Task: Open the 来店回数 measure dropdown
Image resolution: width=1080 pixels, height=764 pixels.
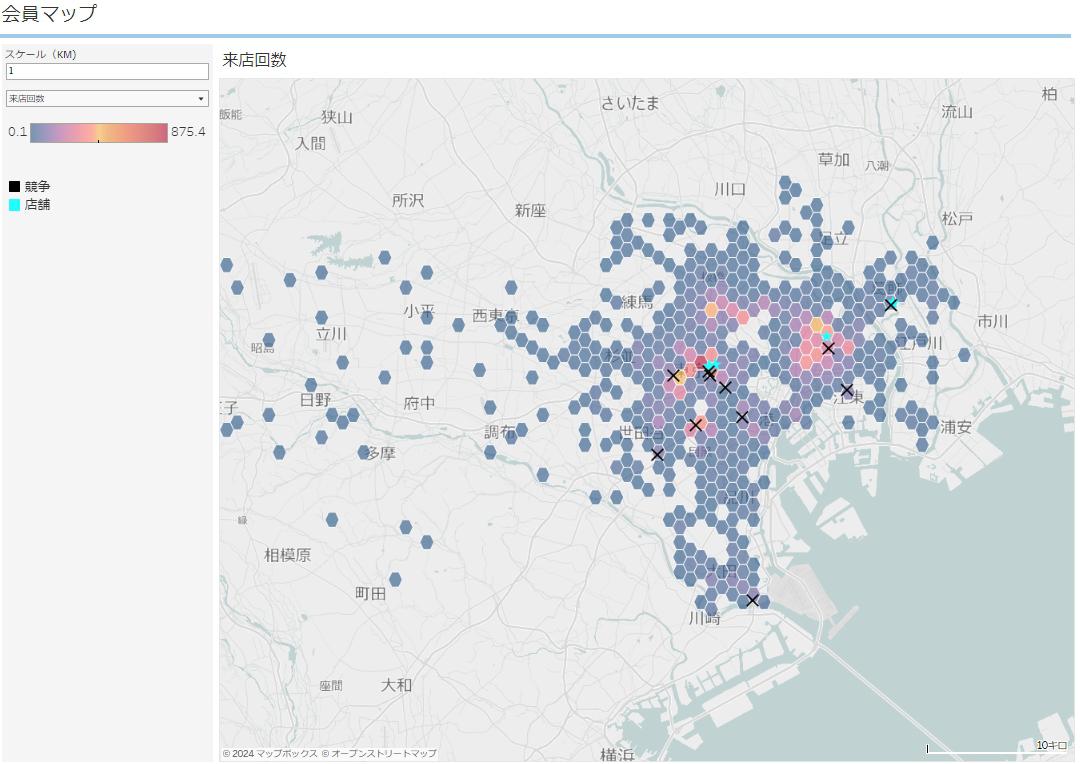Action: click(x=107, y=99)
